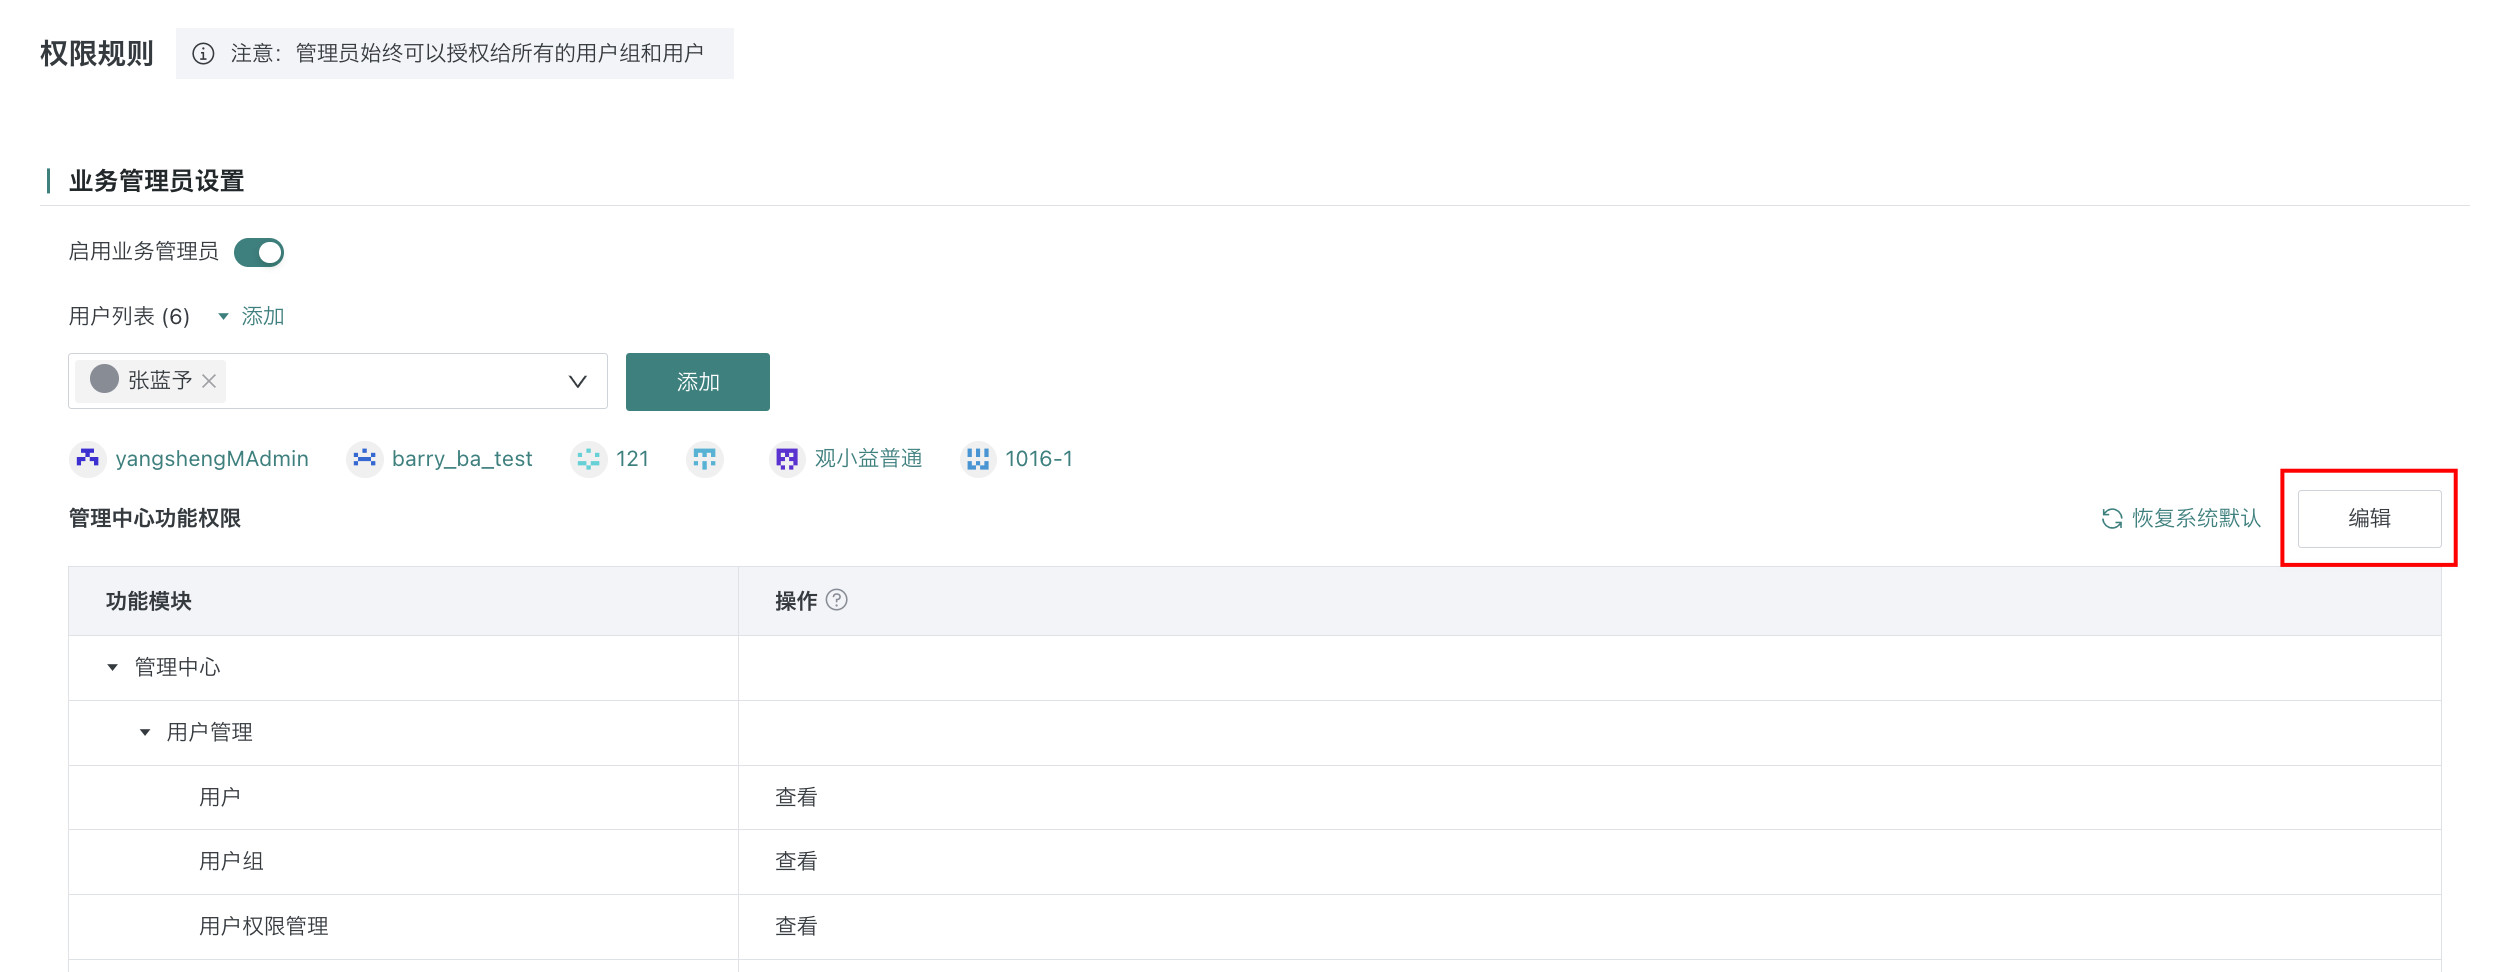Open the yangshengMAdmin user link
This screenshot has width=2516, height=972.
(212, 459)
